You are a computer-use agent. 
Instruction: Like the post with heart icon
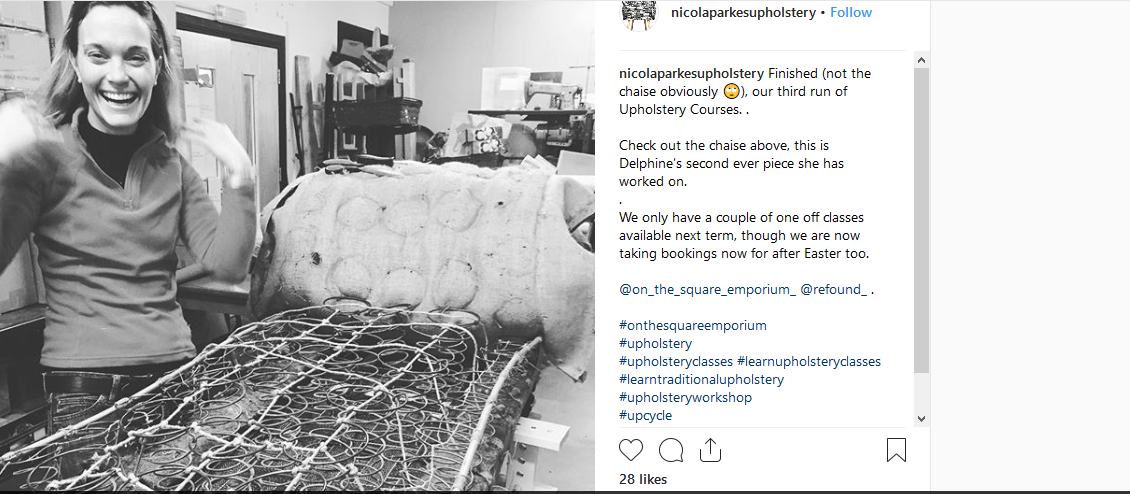pos(631,450)
